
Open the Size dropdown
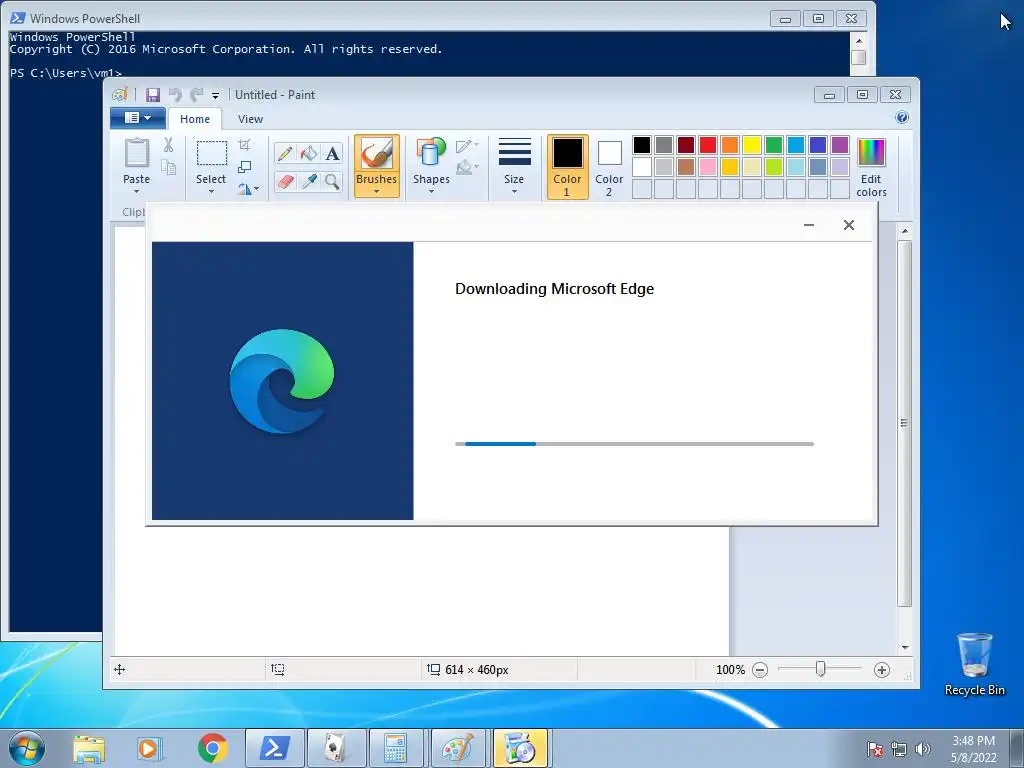(x=514, y=167)
